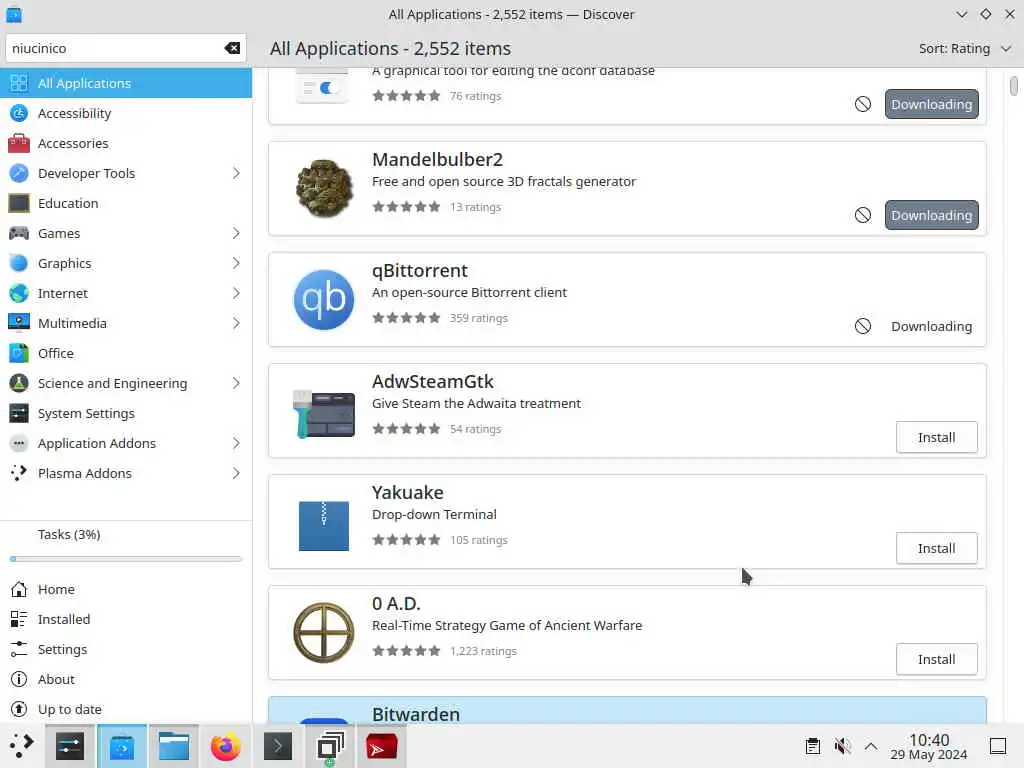1024x768 pixels.
Task: Launch Firefox from the taskbar
Action: [225, 746]
